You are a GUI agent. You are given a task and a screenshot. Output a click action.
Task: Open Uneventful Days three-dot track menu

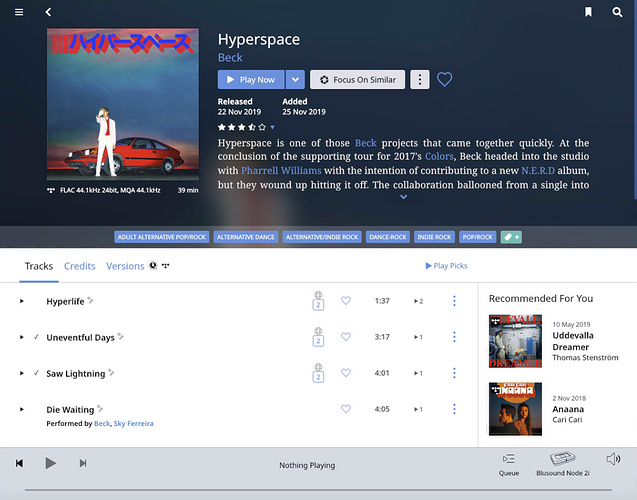[454, 337]
